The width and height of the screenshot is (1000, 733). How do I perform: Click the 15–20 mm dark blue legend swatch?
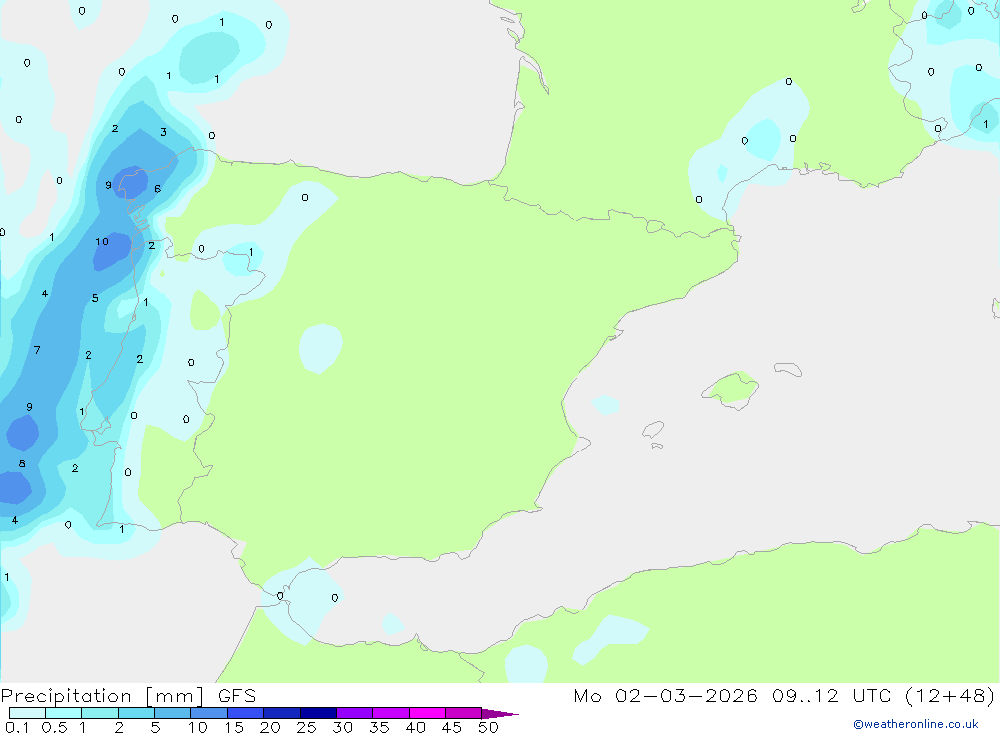[245, 713]
